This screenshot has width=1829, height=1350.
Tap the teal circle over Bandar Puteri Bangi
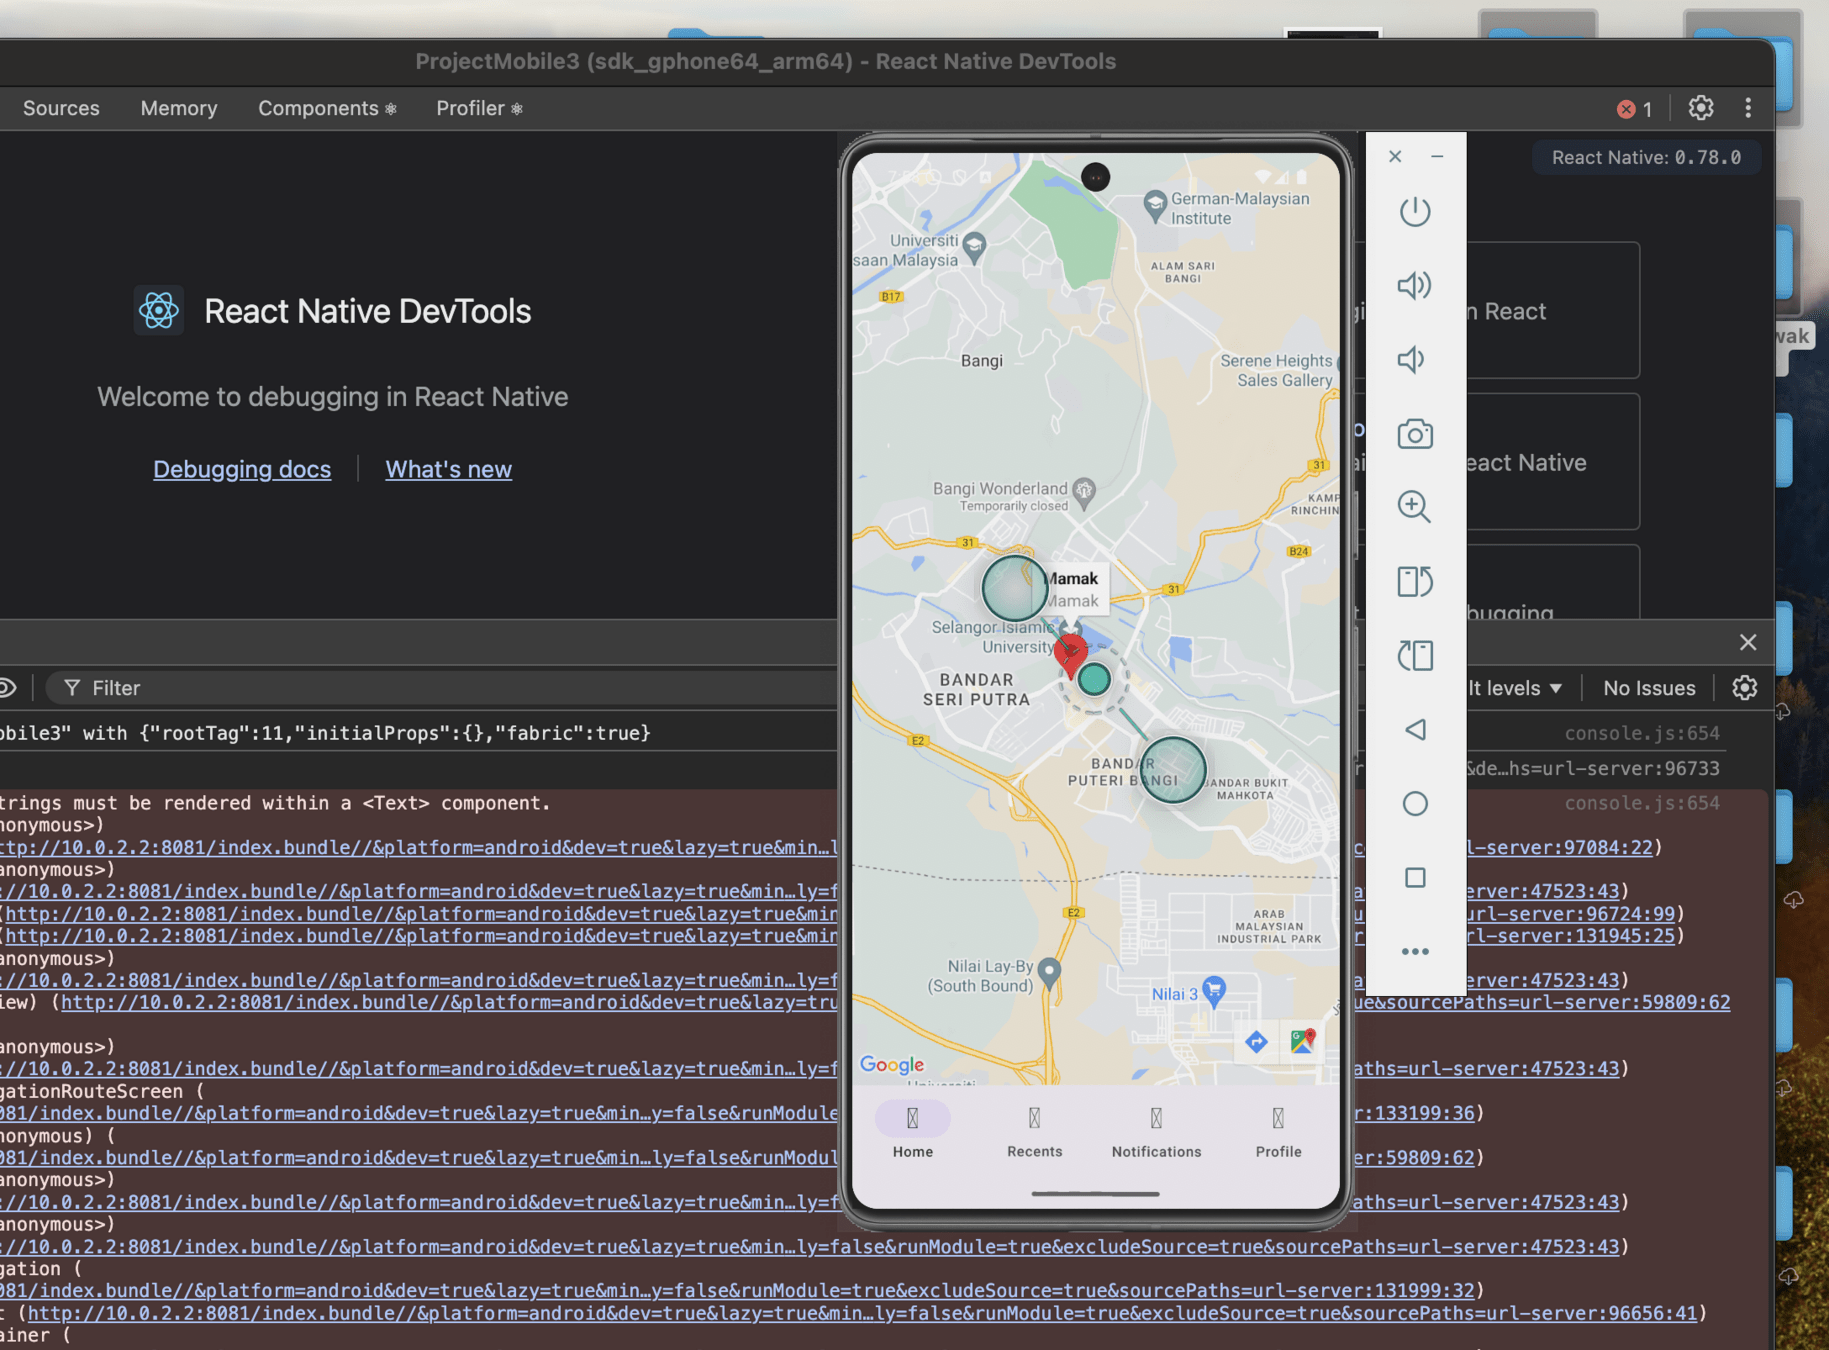click(x=1173, y=770)
